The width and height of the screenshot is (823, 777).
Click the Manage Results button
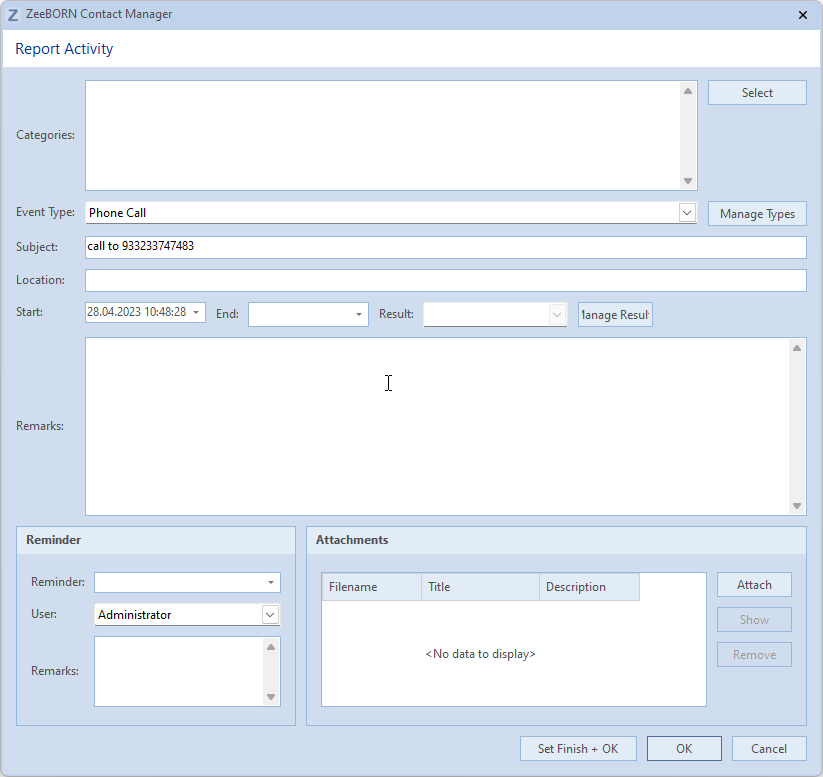(615, 315)
